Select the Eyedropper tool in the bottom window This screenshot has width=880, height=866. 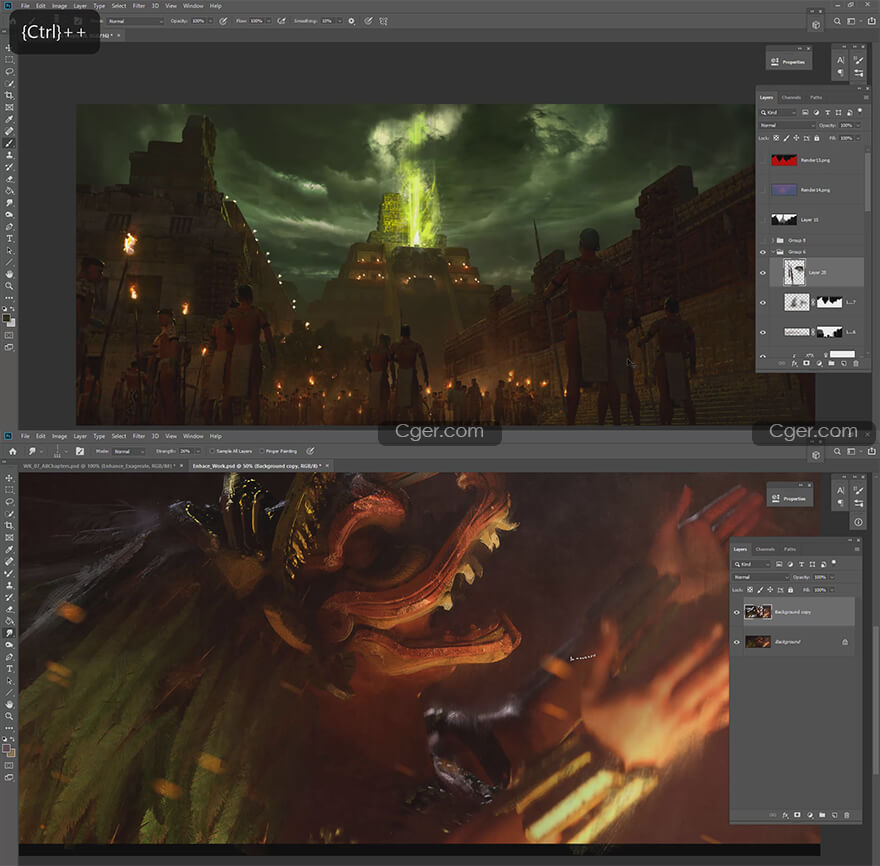click(x=10, y=549)
